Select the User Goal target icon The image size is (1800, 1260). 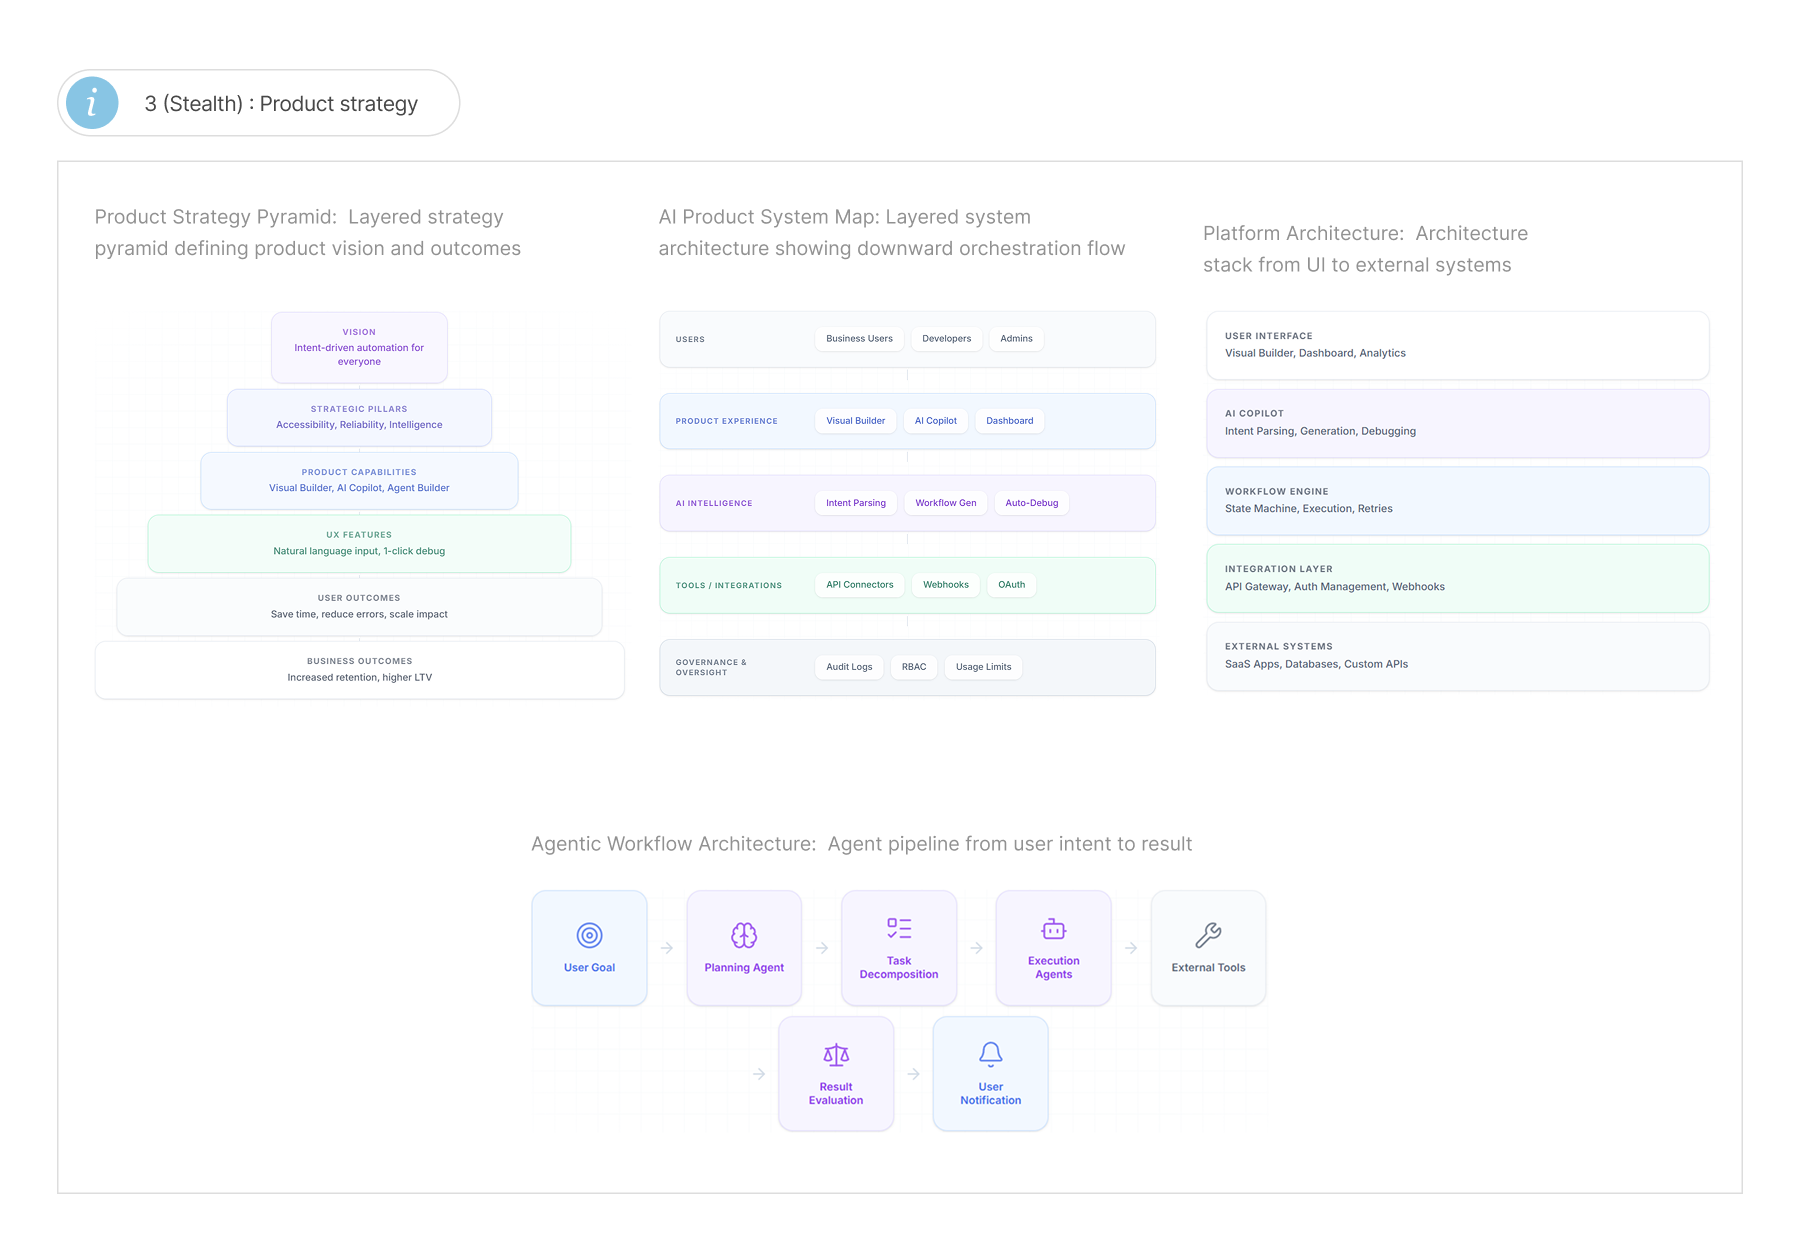point(589,935)
